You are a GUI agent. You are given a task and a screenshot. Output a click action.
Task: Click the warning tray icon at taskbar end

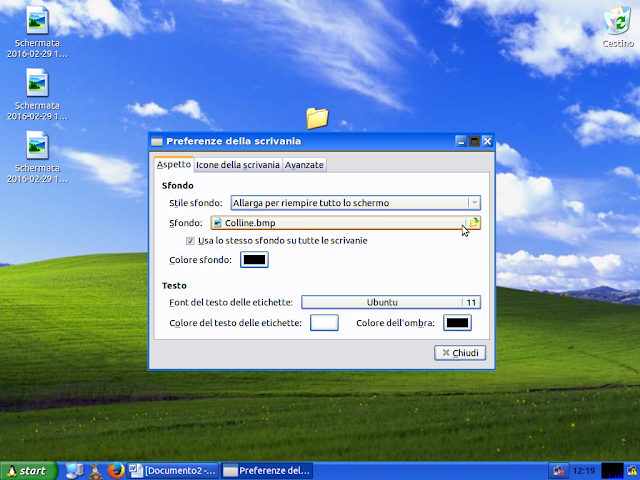coord(632,471)
